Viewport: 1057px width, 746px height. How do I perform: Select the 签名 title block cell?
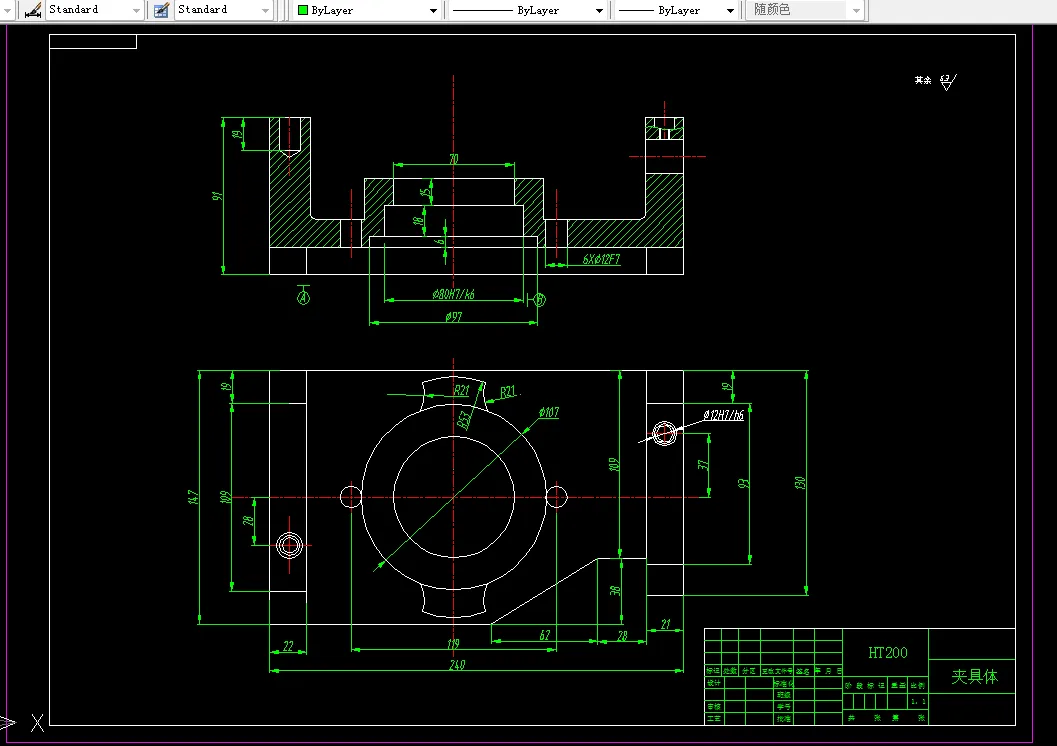[803, 671]
